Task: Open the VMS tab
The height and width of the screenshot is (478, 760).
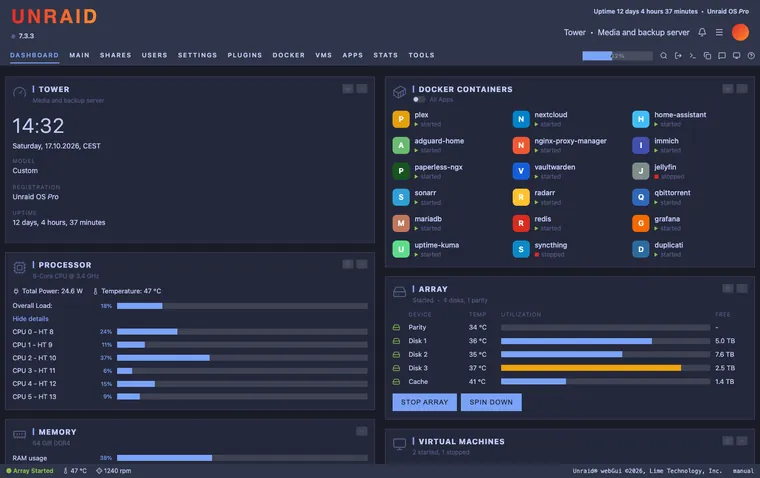Action: click(324, 55)
